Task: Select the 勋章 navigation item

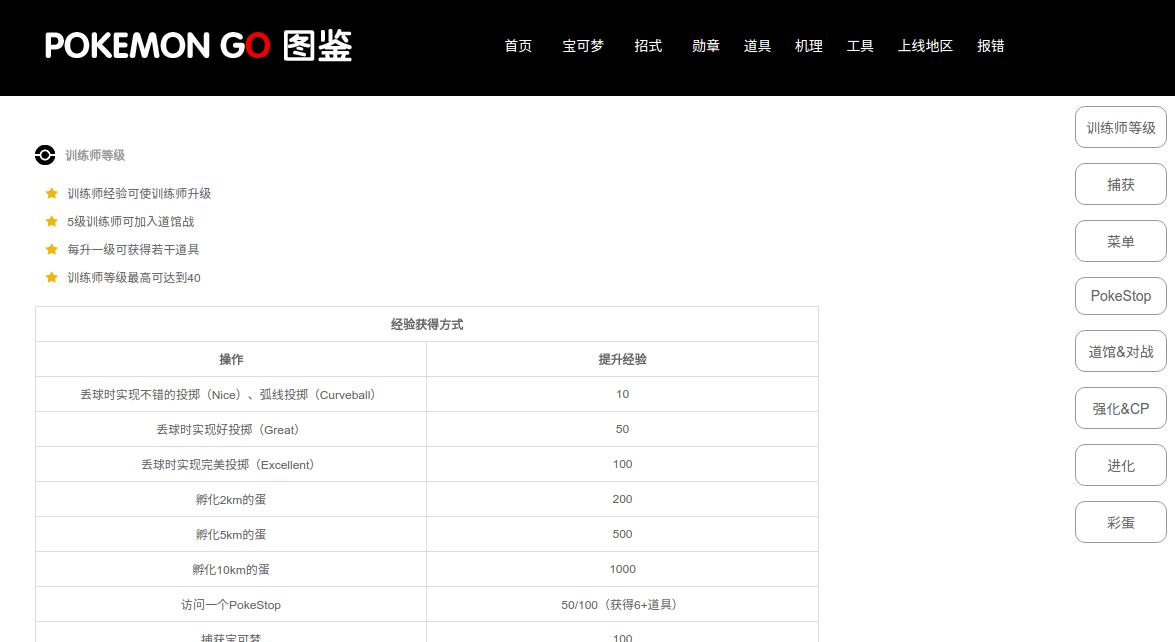Action: (x=706, y=46)
